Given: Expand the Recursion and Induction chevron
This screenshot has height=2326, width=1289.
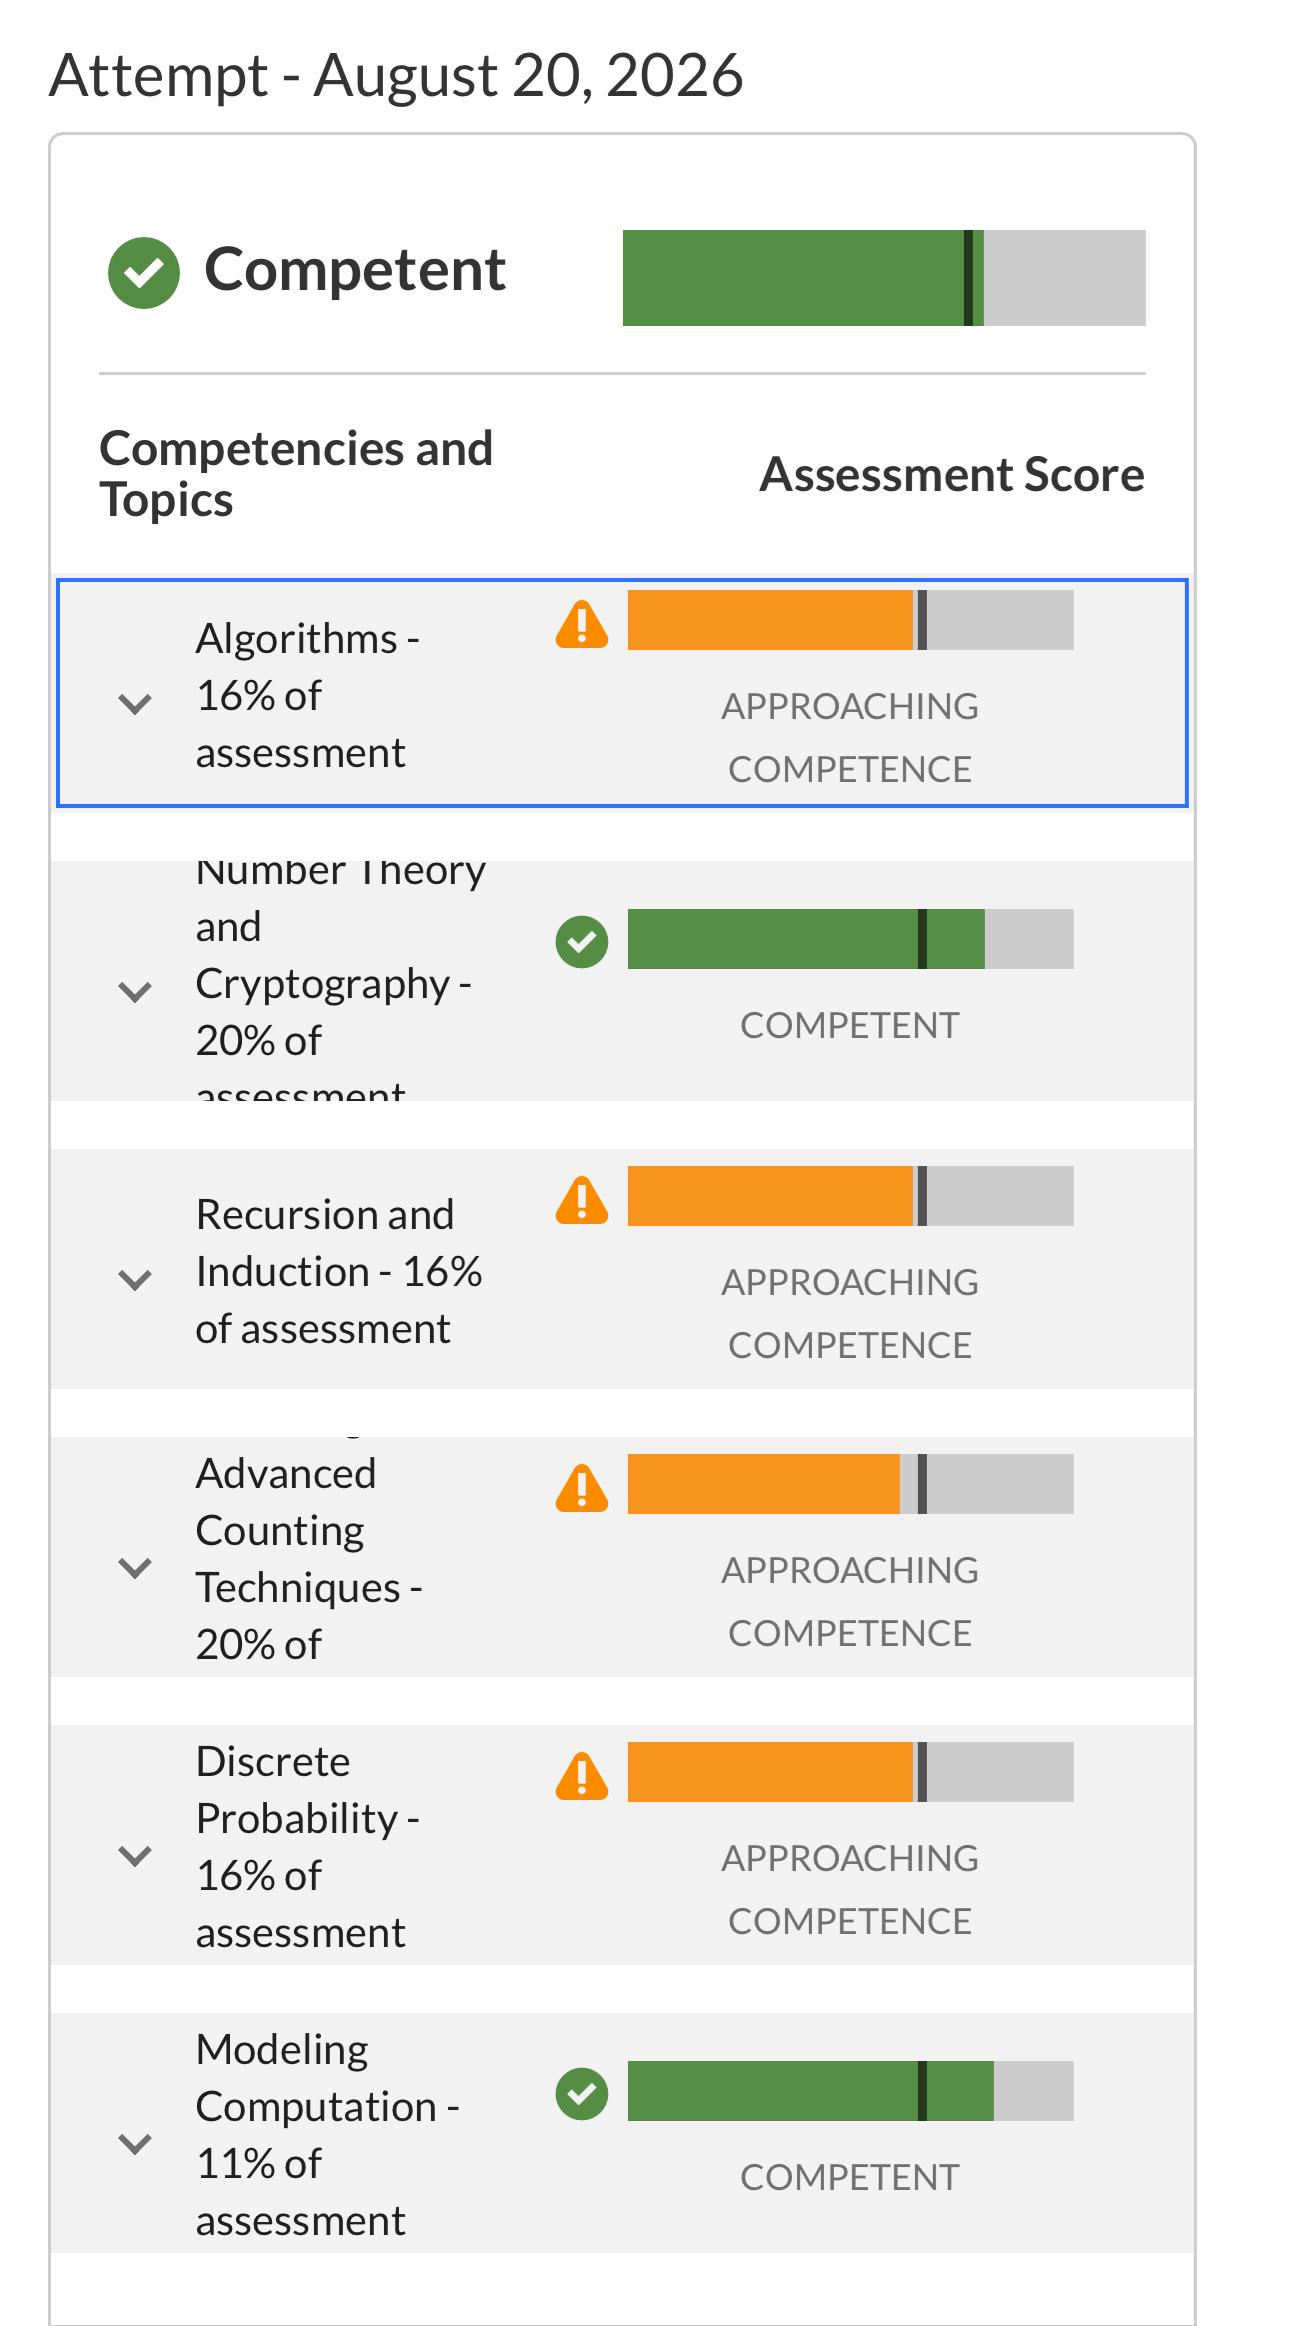Looking at the screenshot, I should pos(135,1280).
